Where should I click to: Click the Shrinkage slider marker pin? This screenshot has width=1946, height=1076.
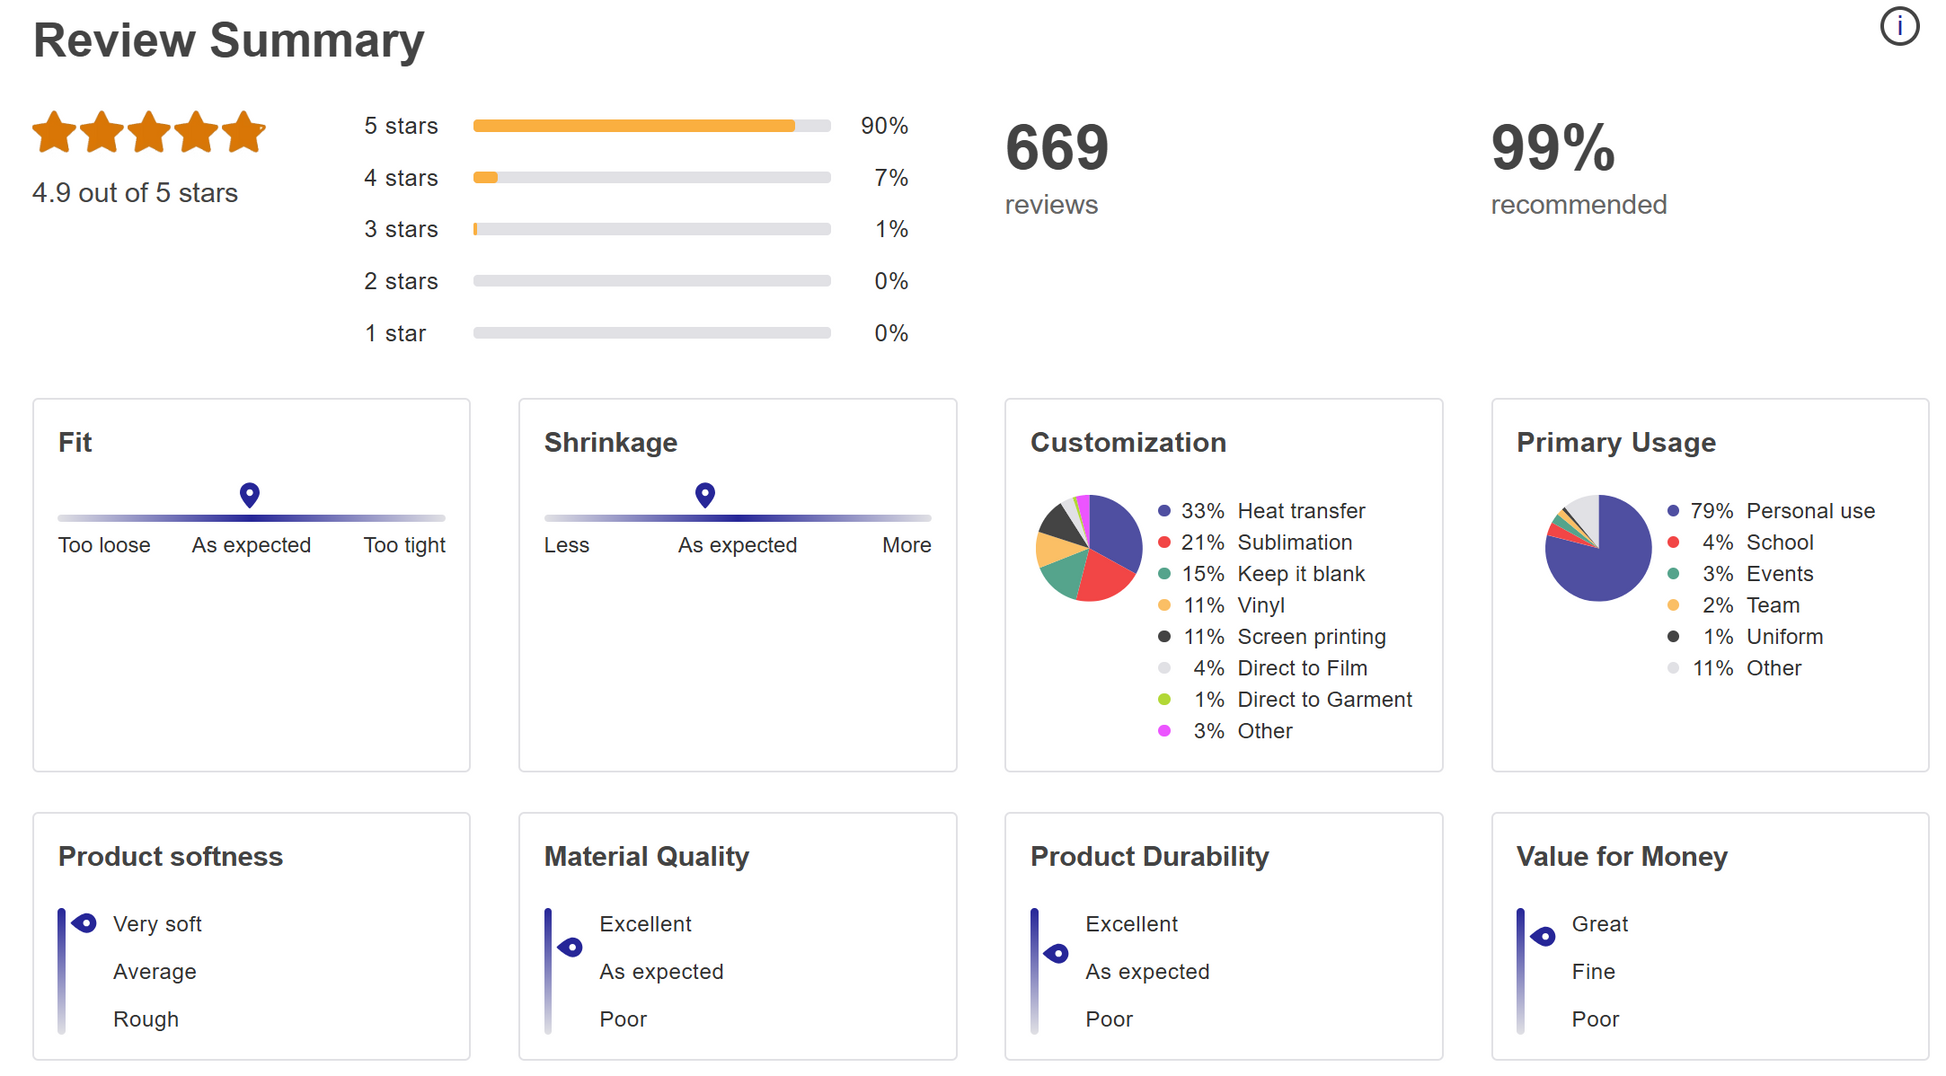[x=705, y=494]
